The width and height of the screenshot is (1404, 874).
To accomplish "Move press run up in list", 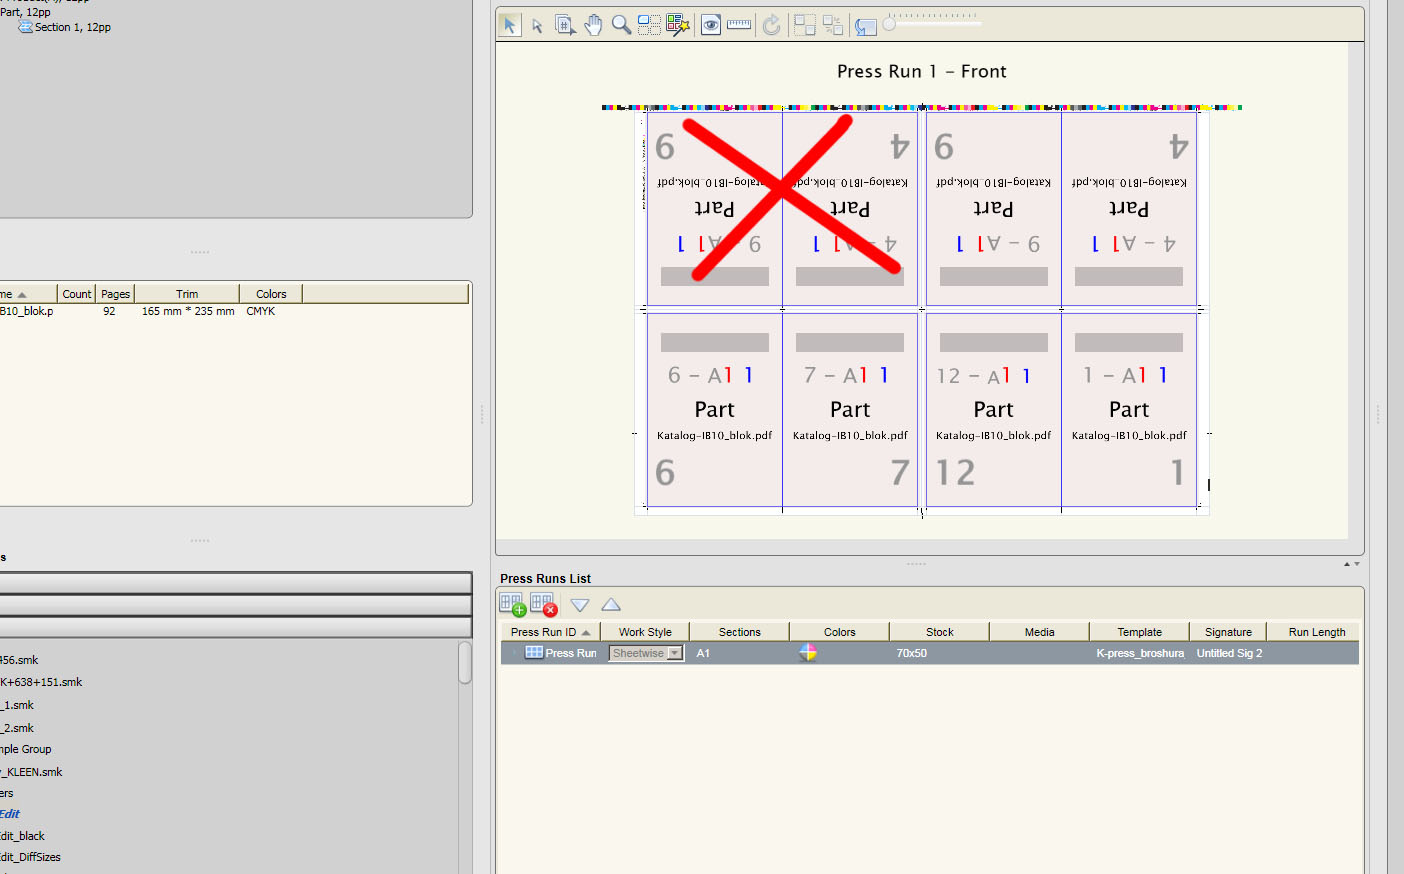I will click(611, 605).
